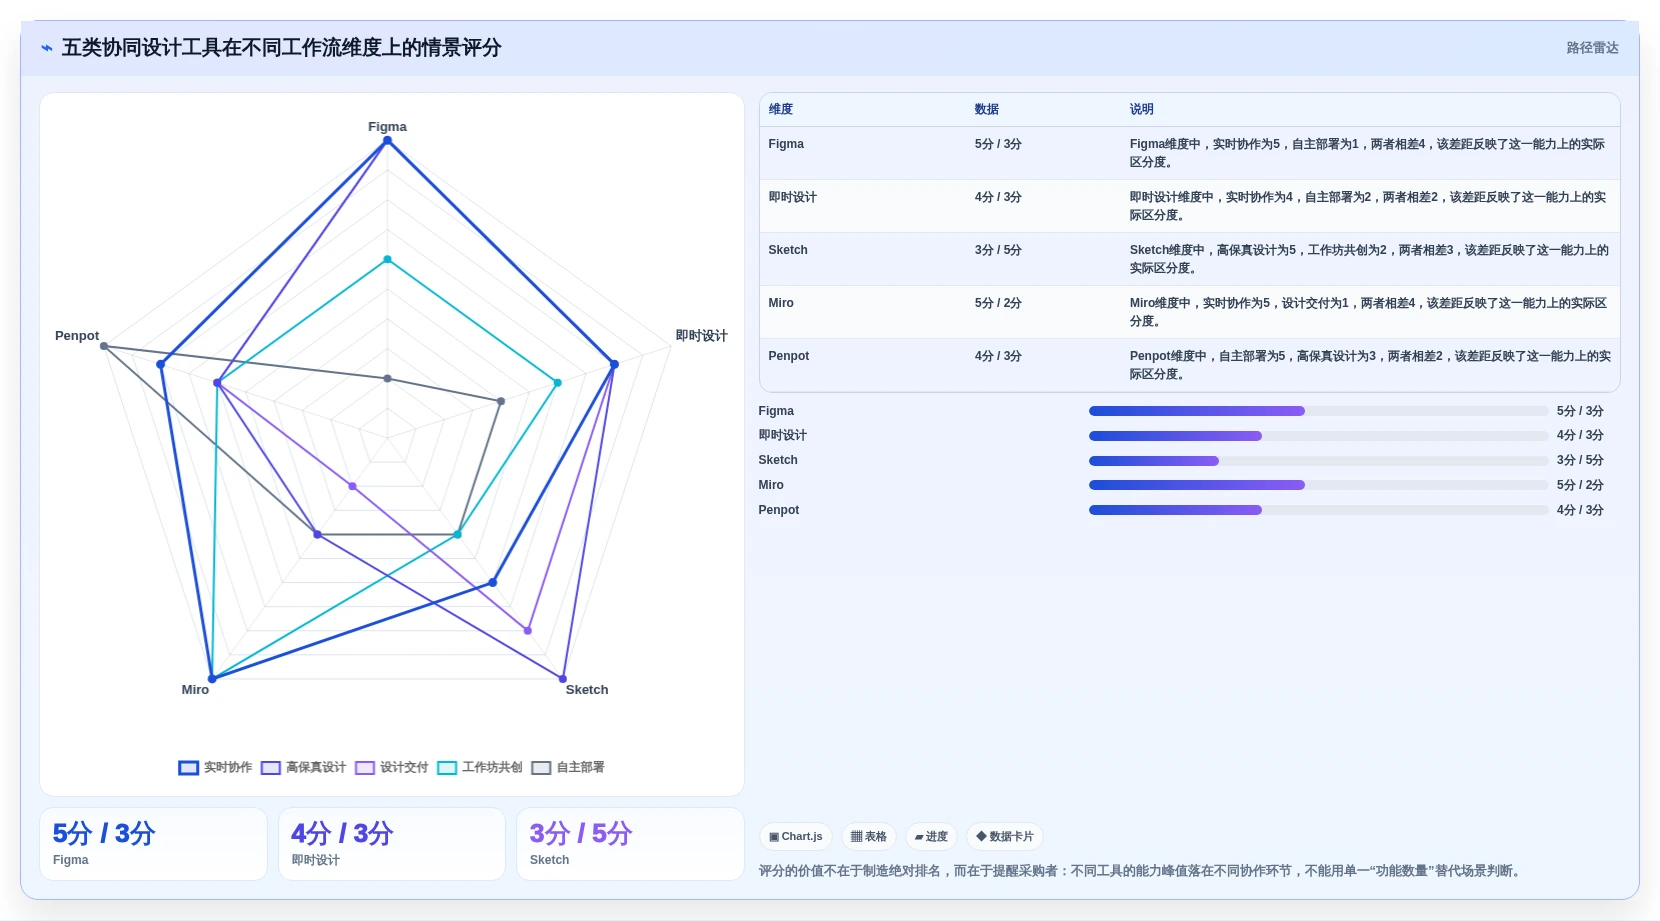Click the 路径雷达 label in header
1660x921 pixels.
tap(1592, 48)
